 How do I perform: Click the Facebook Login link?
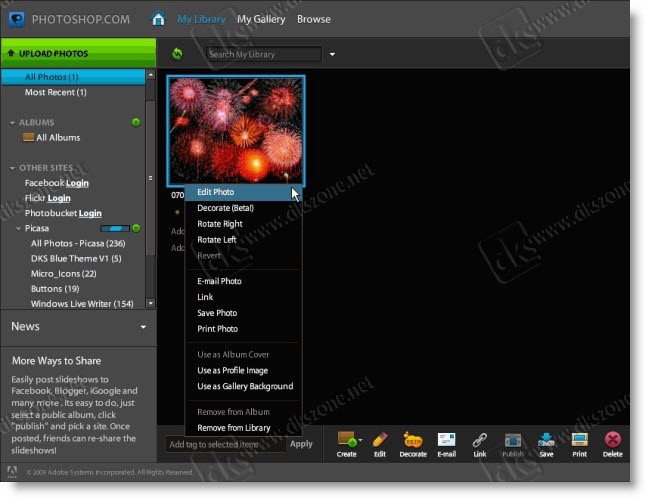(77, 183)
